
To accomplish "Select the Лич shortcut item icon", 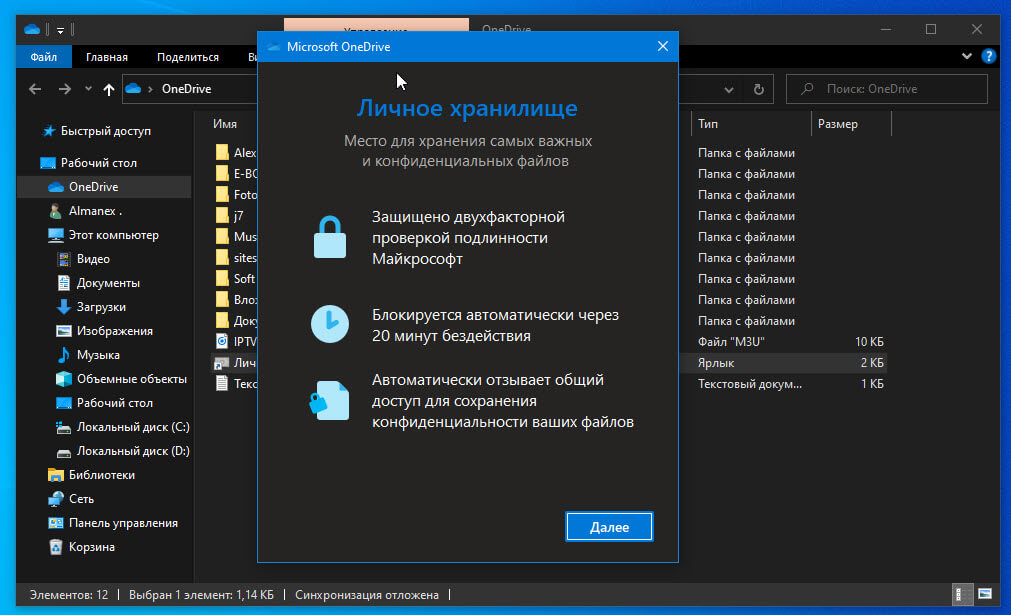I will (222, 363).
